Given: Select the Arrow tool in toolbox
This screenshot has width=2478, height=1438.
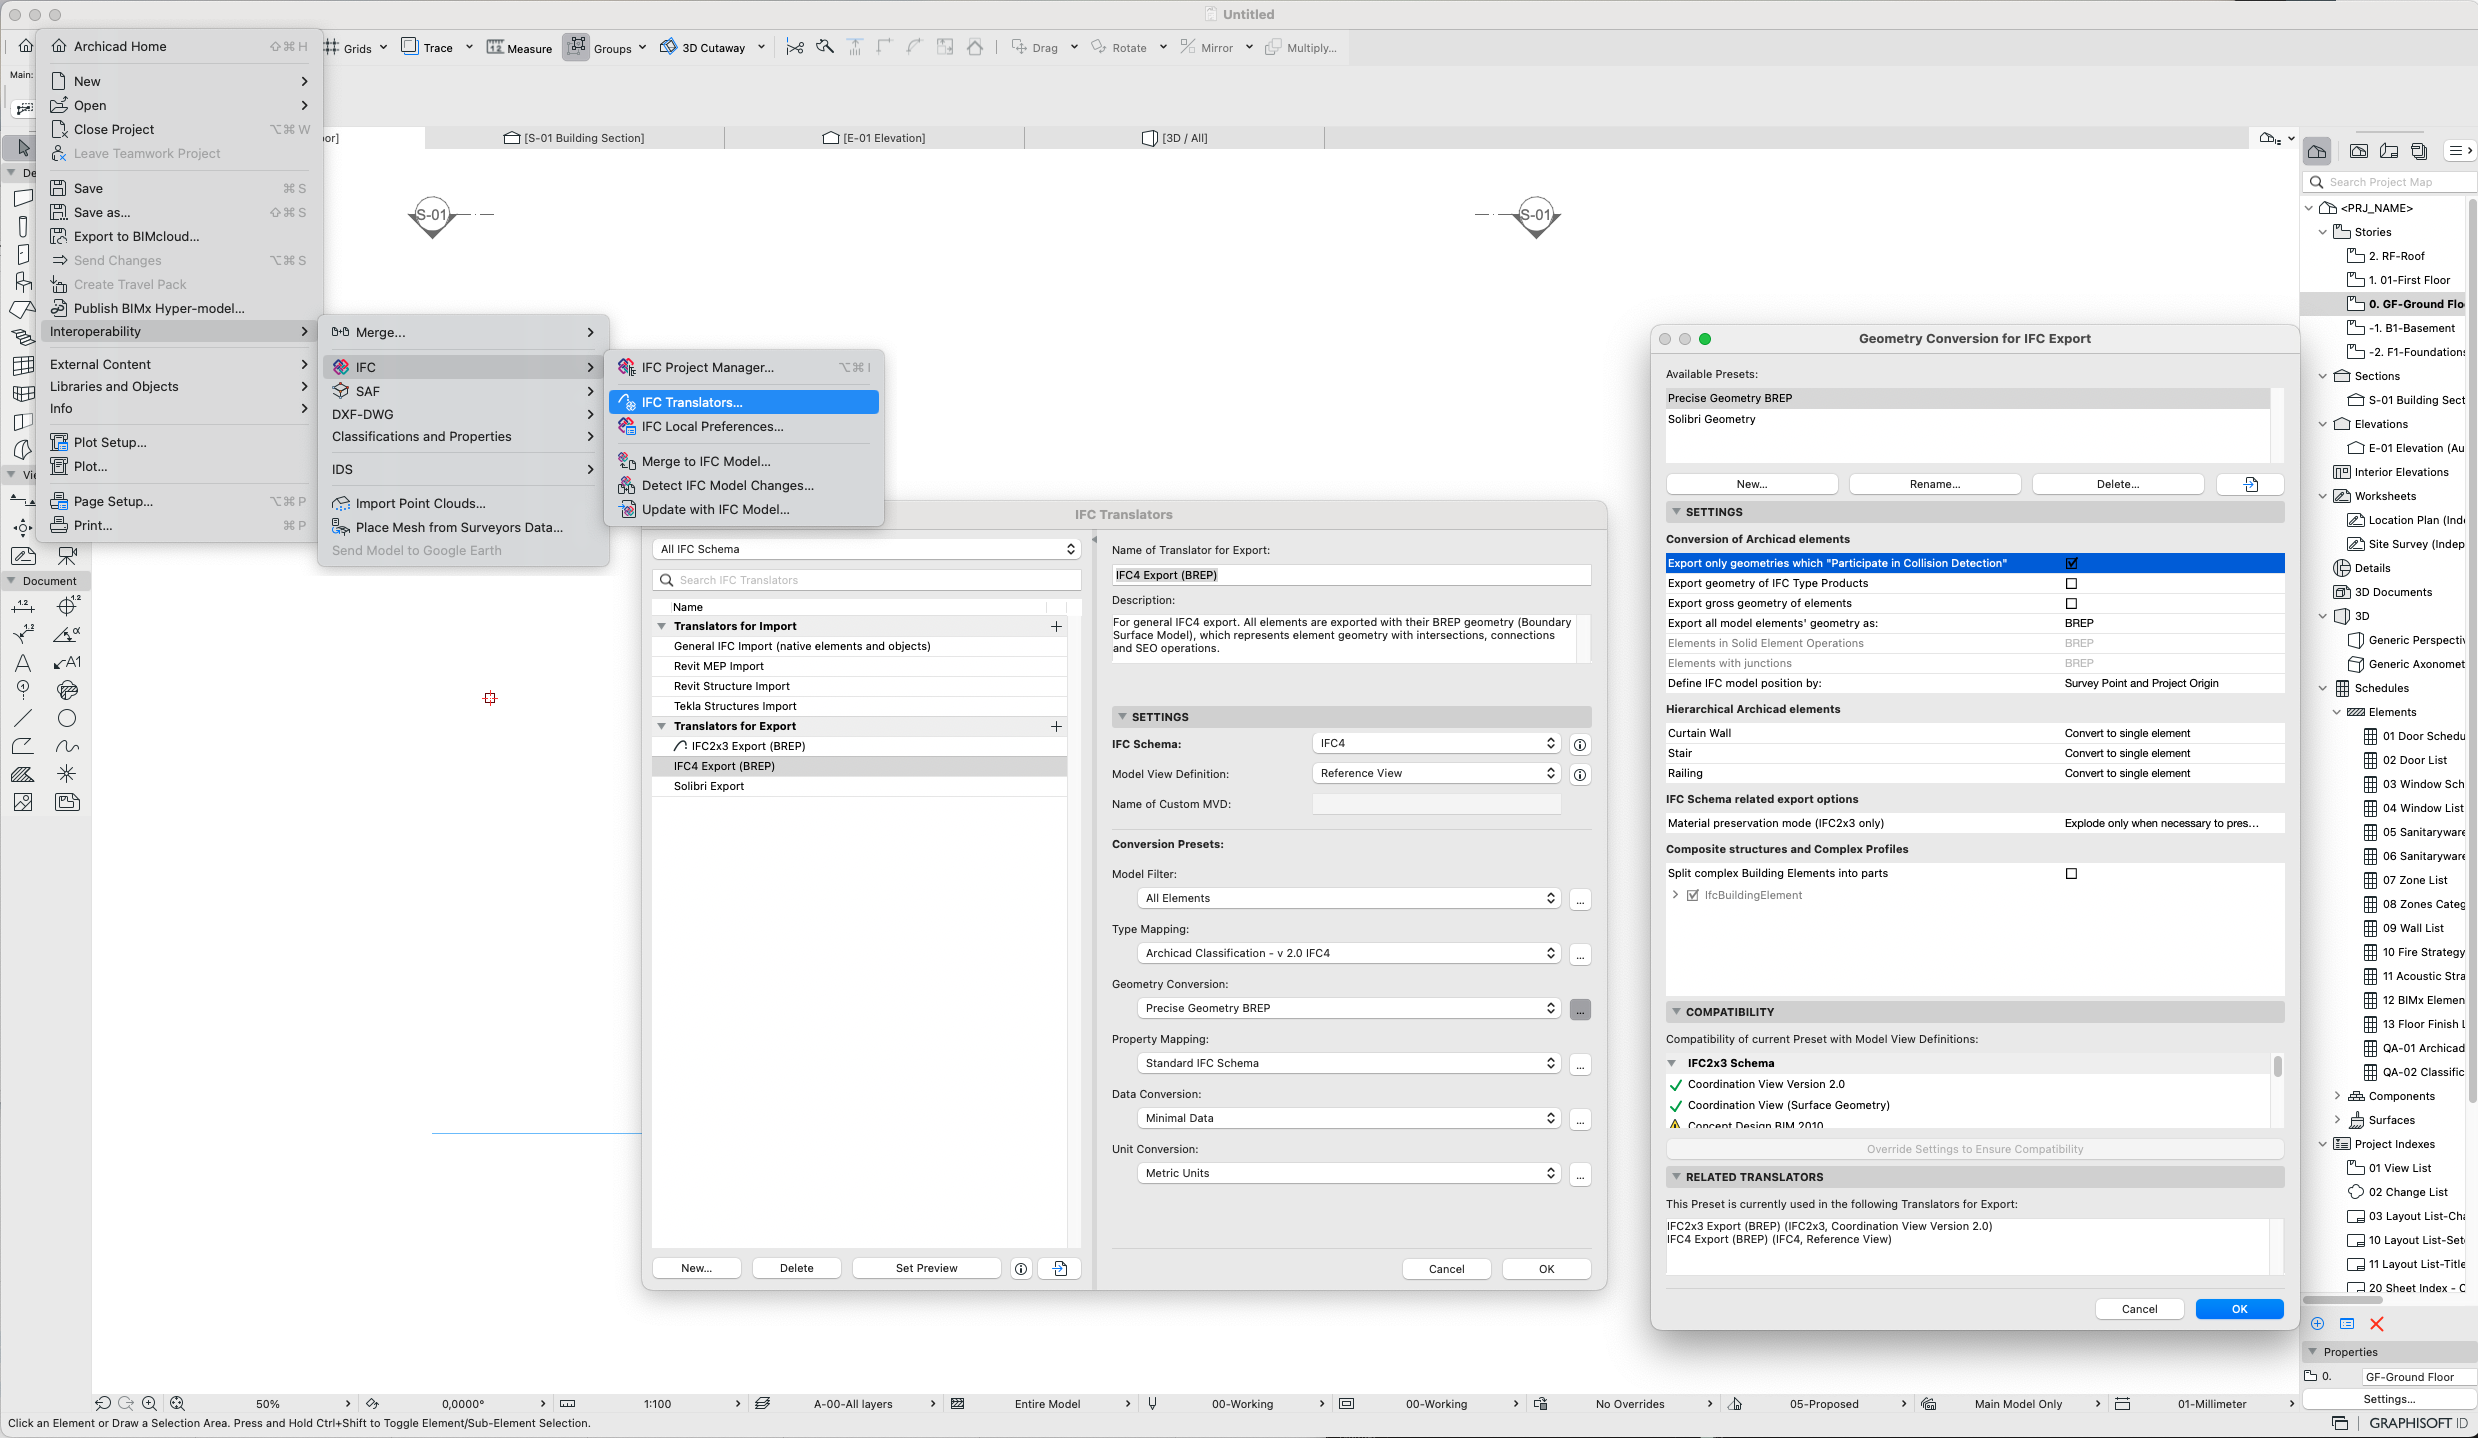Looking at the screenshot, I should point(22,147).
